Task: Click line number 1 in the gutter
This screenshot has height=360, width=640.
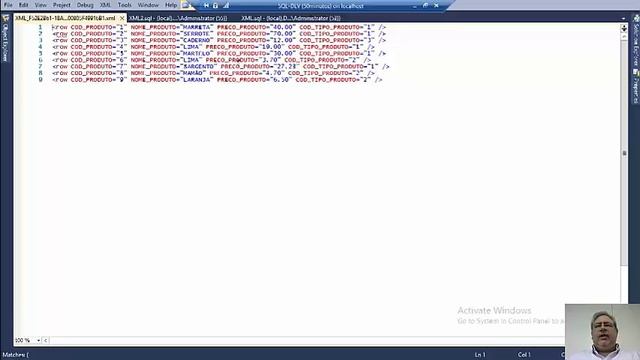Action: pos(40,27)
